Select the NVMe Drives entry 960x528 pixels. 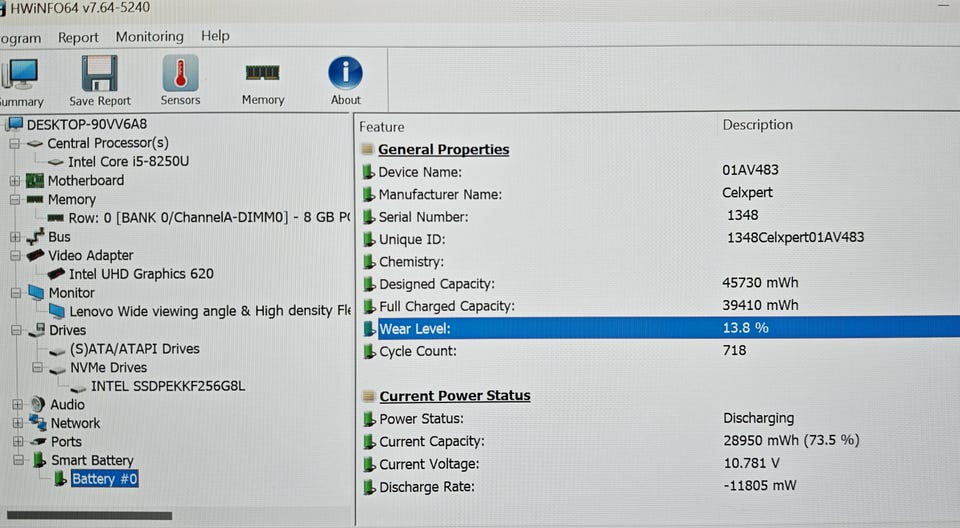[108, 368]
